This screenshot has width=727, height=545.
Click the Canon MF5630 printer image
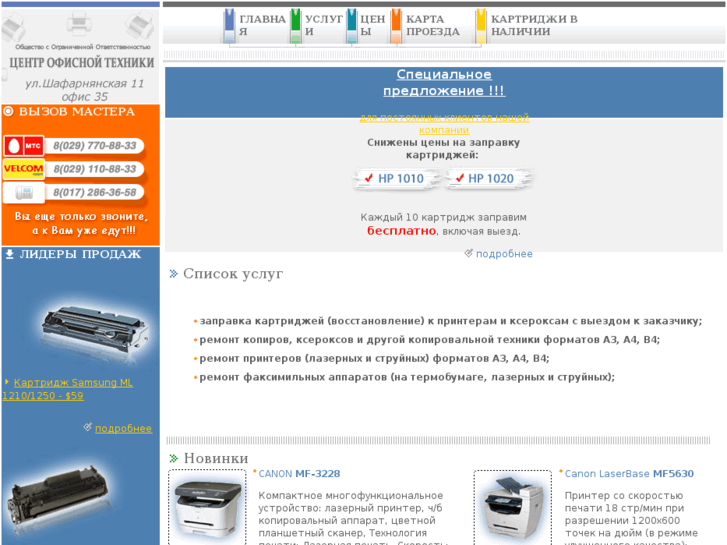(513, 508)
